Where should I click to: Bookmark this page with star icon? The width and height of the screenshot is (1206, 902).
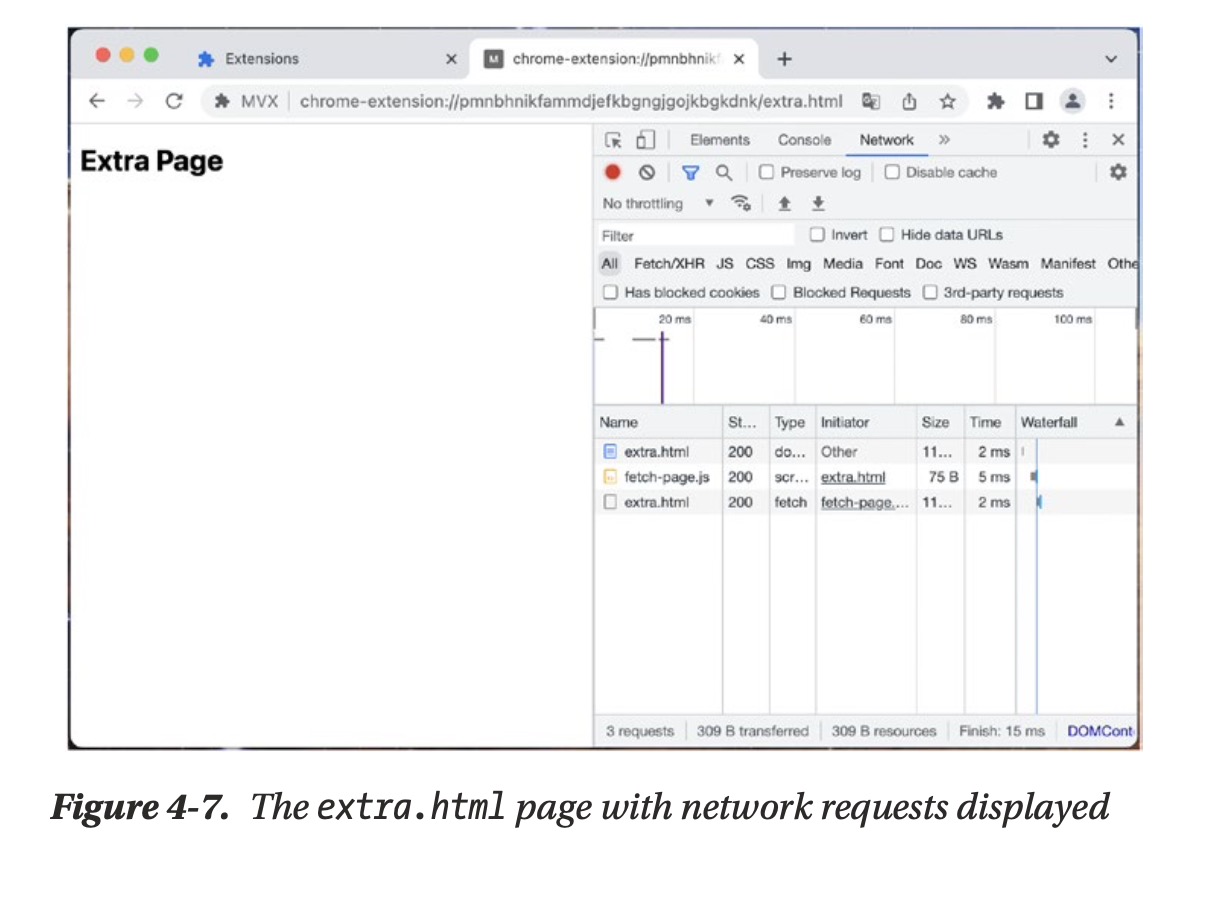click(947, 101)
